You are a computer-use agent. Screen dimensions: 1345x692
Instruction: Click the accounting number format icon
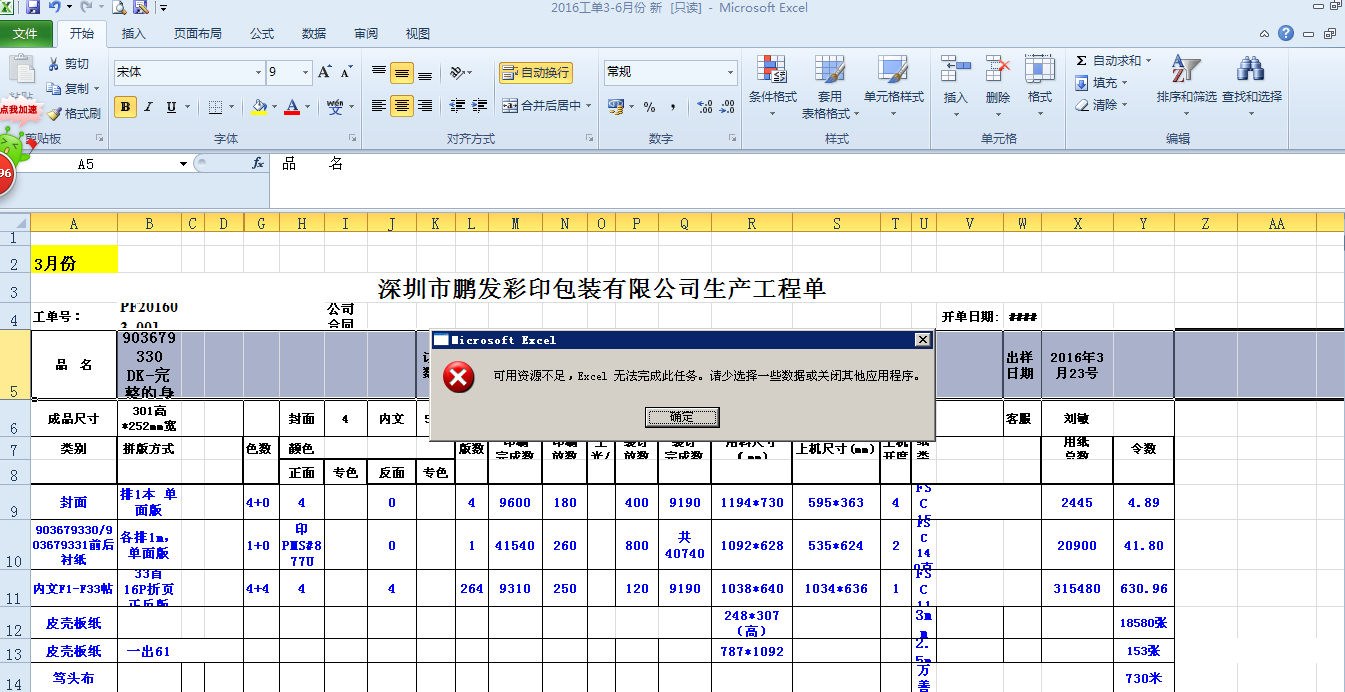[x=616, y=107]
